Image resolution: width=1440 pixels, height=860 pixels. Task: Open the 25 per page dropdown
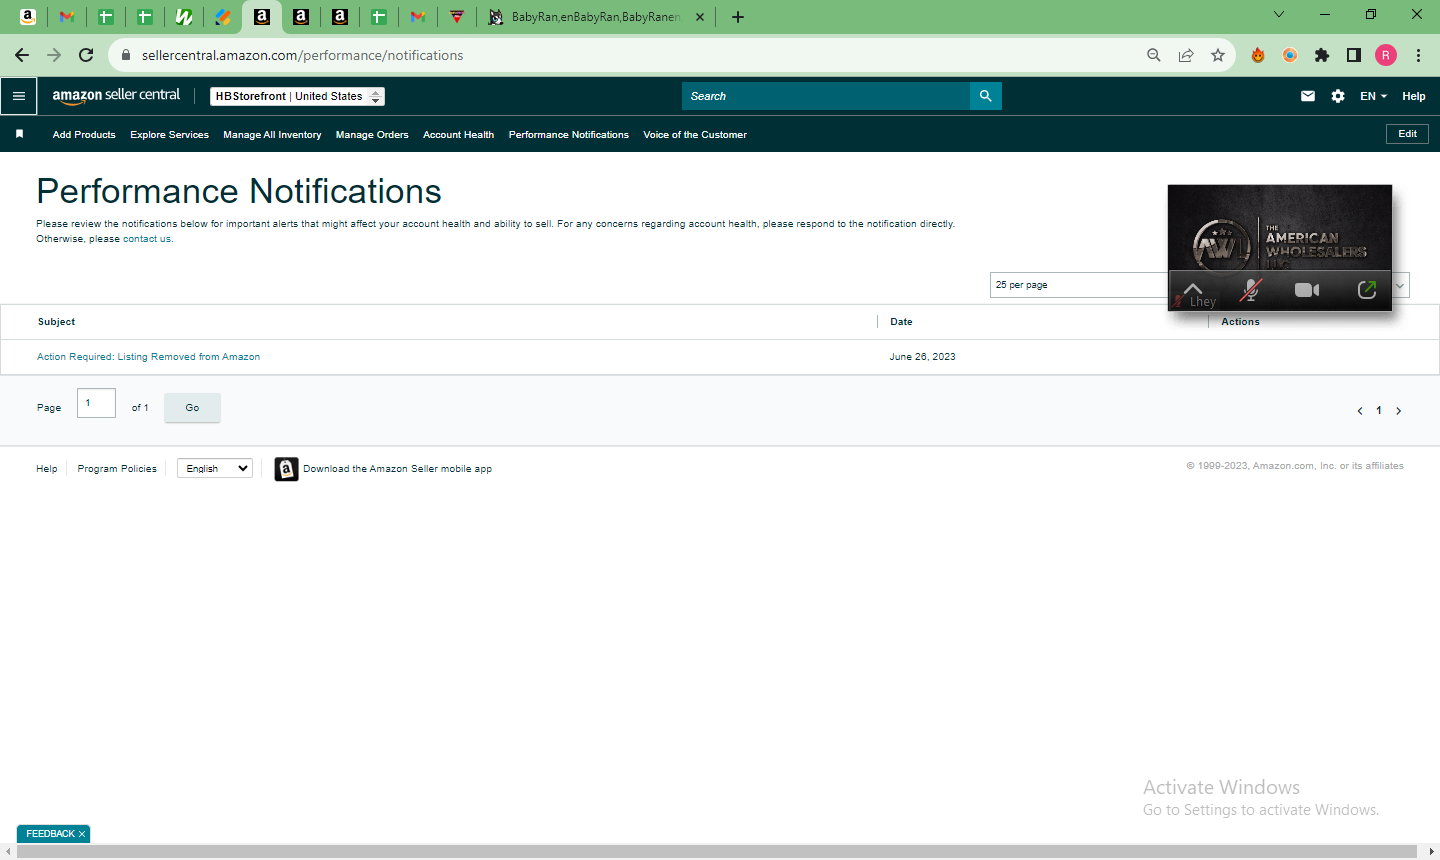point(1199,285)
